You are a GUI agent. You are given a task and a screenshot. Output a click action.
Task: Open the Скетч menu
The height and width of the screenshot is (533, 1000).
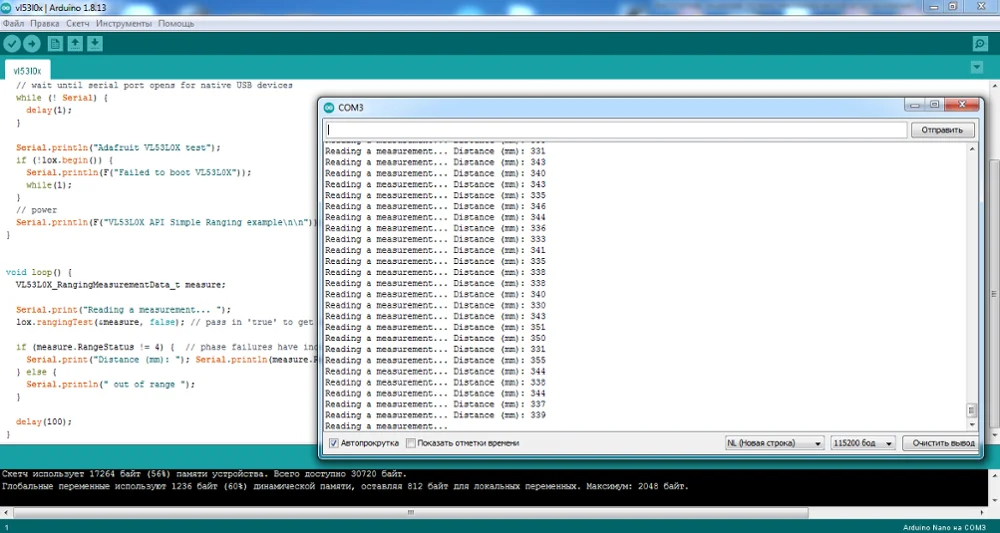78,24
